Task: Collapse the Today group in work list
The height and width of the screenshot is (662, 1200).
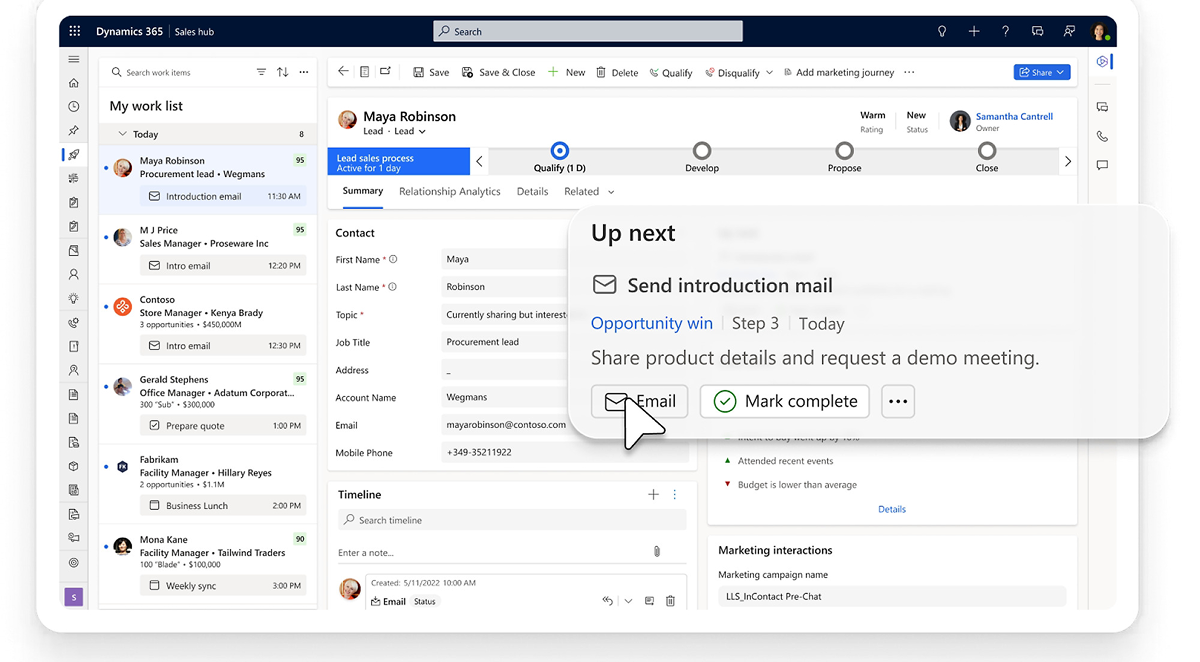Action: point(122,134)
